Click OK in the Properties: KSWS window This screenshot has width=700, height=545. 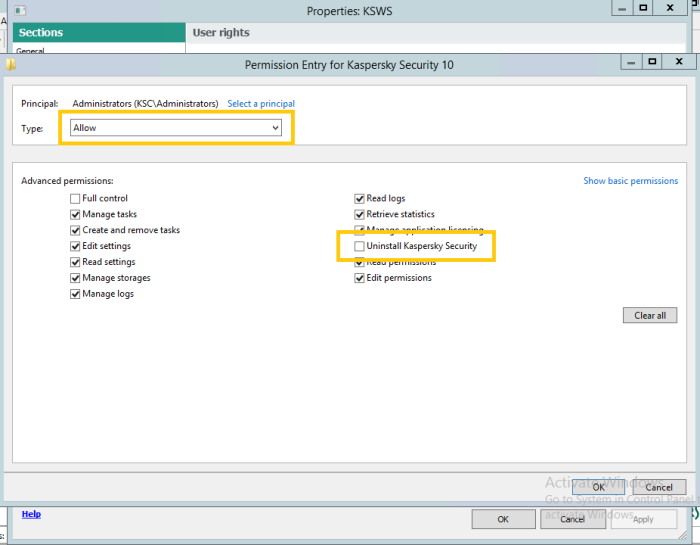[x=503, y=519]
